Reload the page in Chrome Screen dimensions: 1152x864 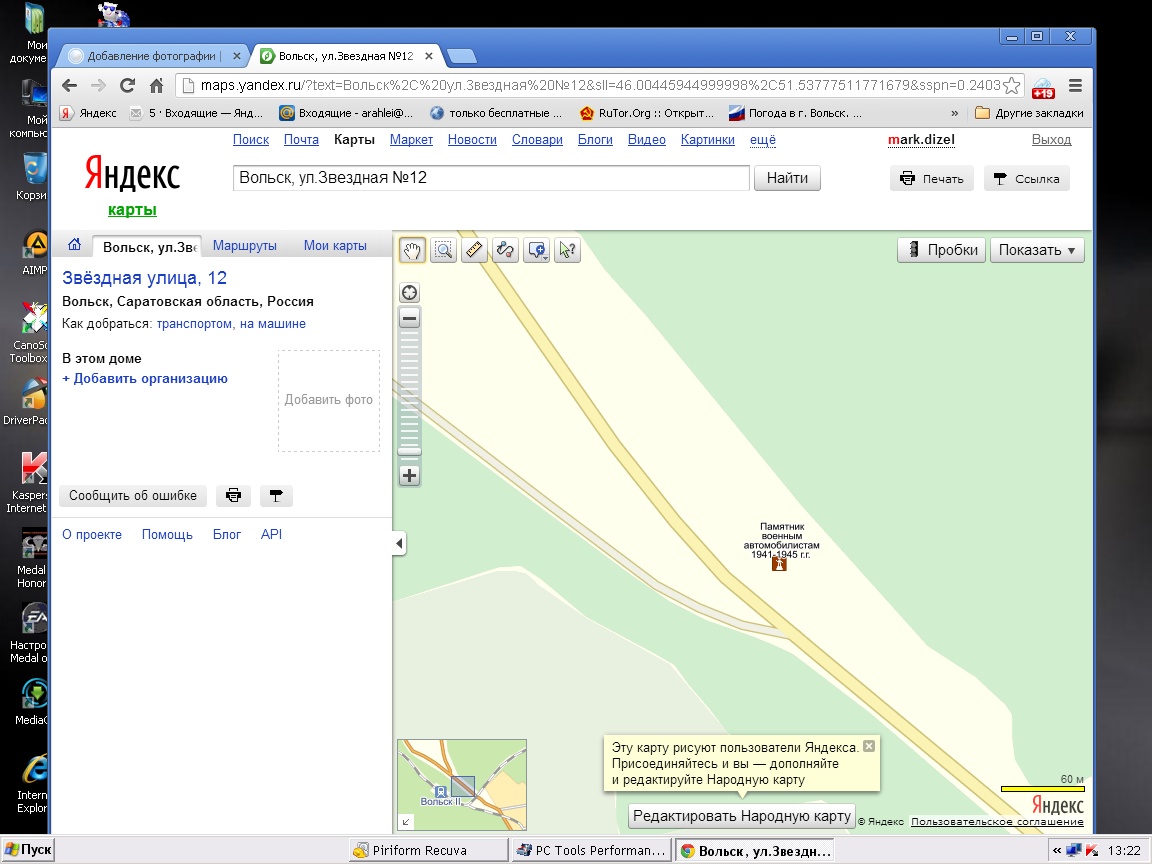click(127, 85)
